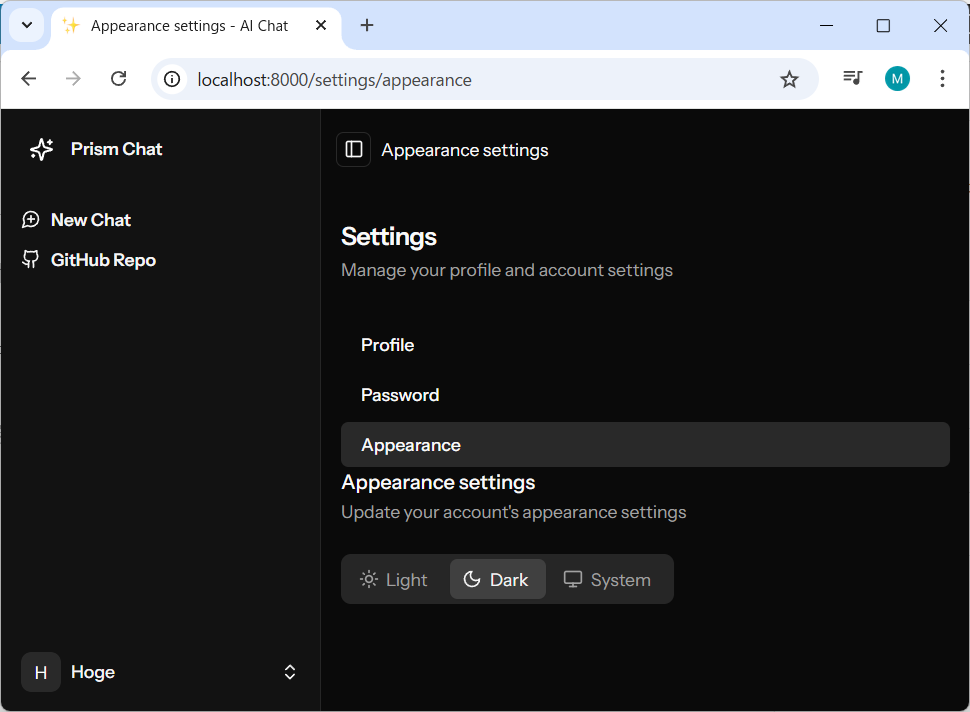Open the Chrome three-dot menu
Screen dimensions: 970x712
tap(942, 79)
